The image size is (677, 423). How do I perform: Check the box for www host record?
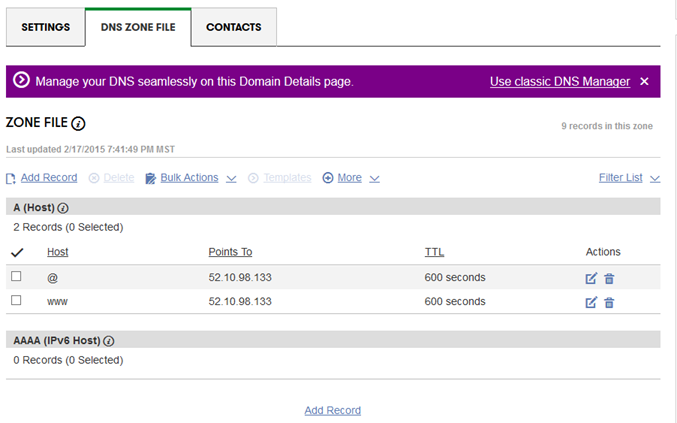pos(16,300)
